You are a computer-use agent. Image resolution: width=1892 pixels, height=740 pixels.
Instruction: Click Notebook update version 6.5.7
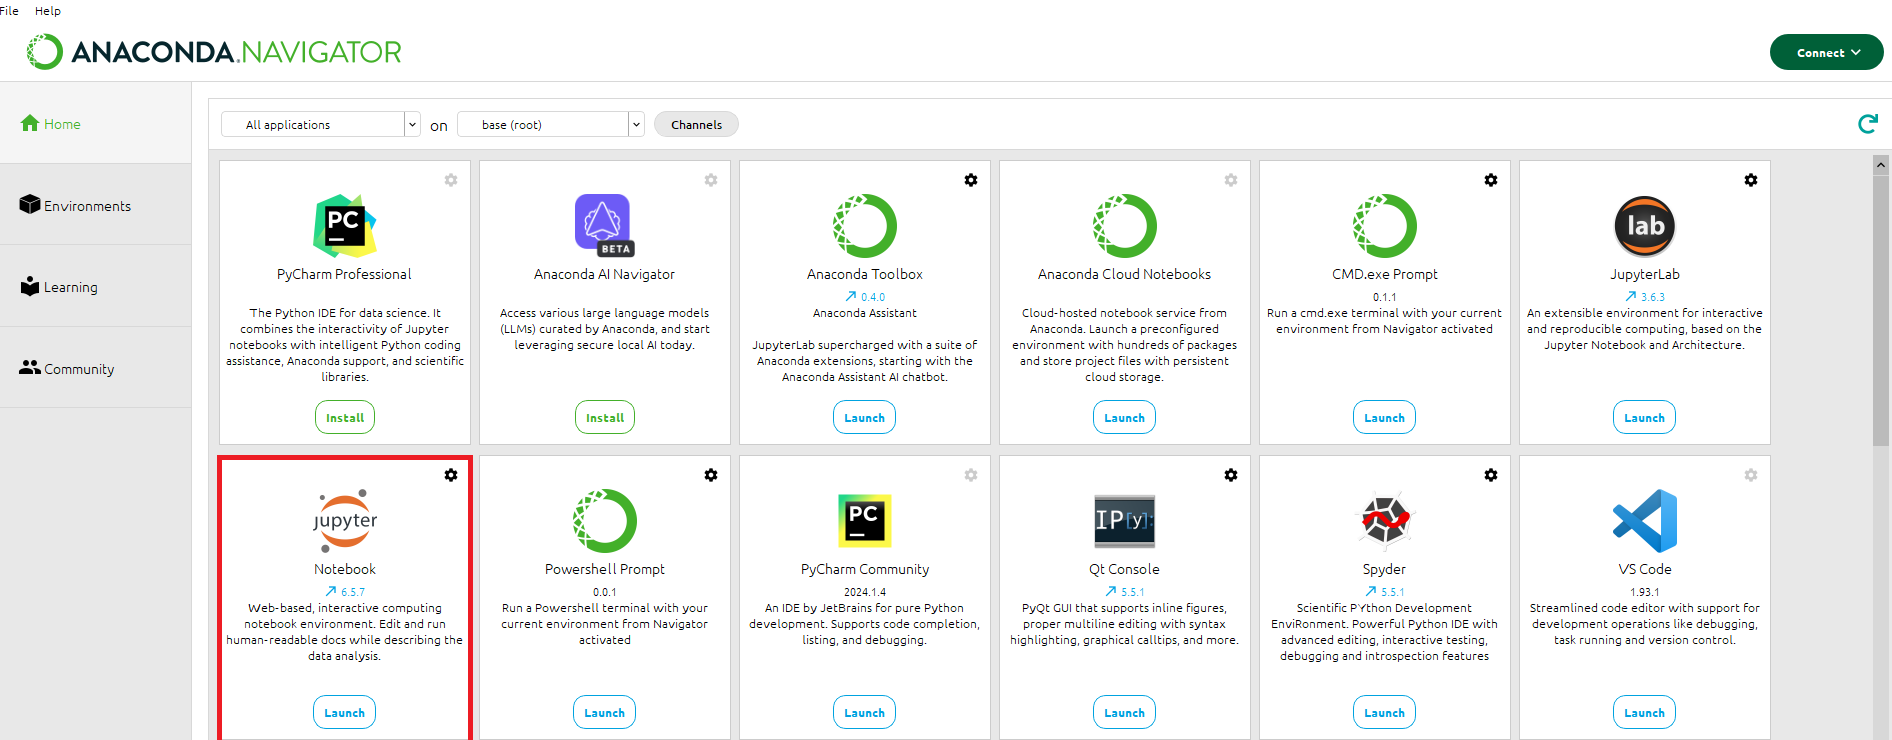pyautogui.click(x=345, y=592)
